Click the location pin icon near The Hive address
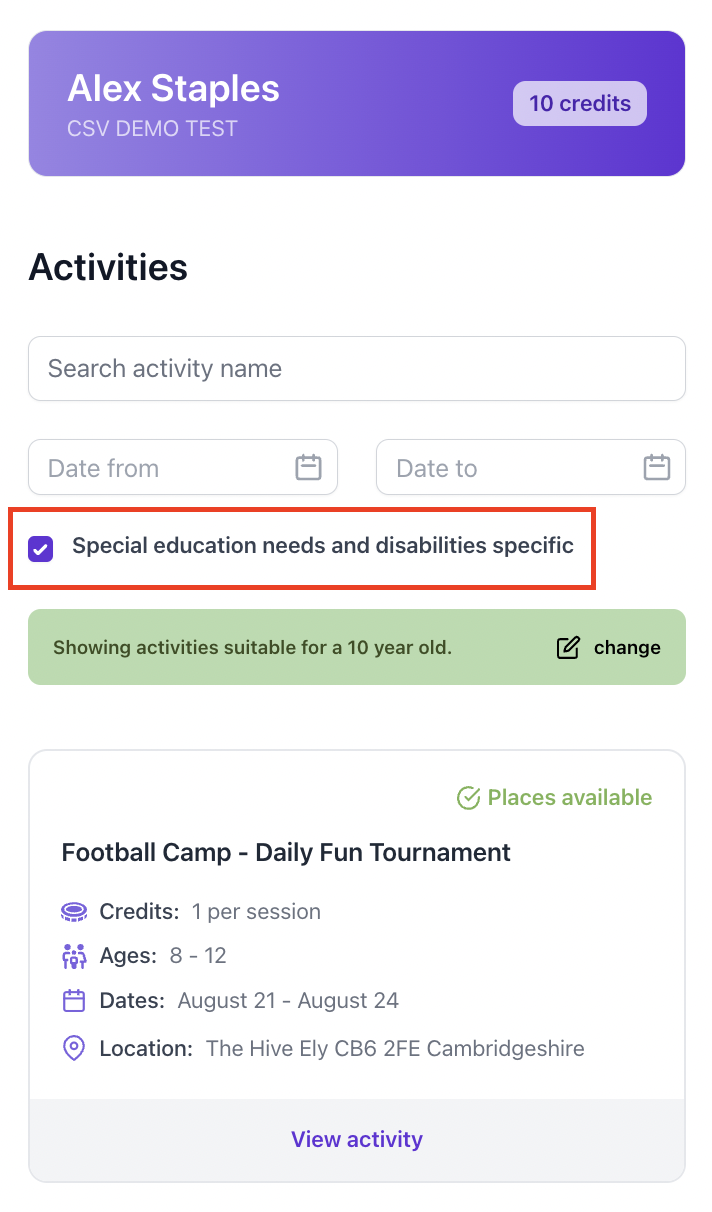The width and height of the screenshot is (712, 1212). pyautogui.click(x=73, y=1048)
